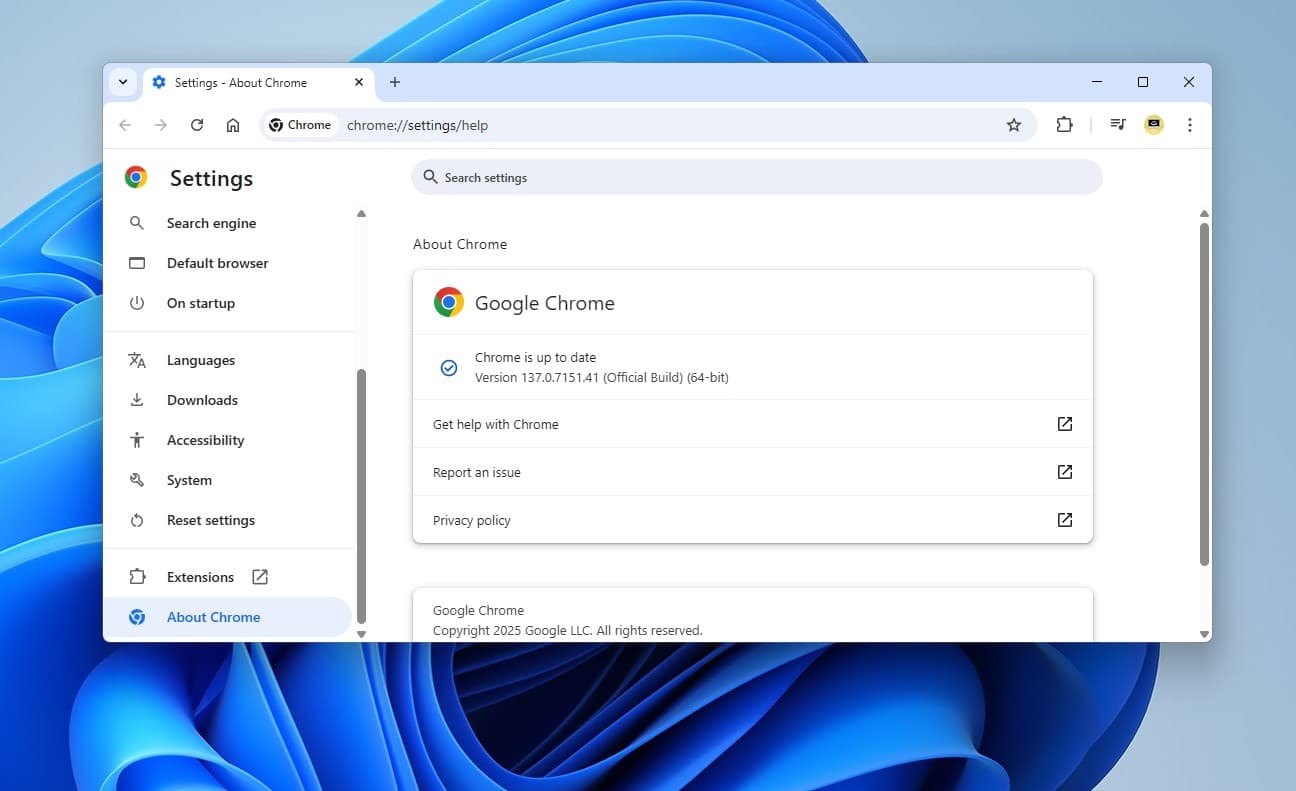Click the Search settings field
The image size is (1296, 791).
coord(757,177)
